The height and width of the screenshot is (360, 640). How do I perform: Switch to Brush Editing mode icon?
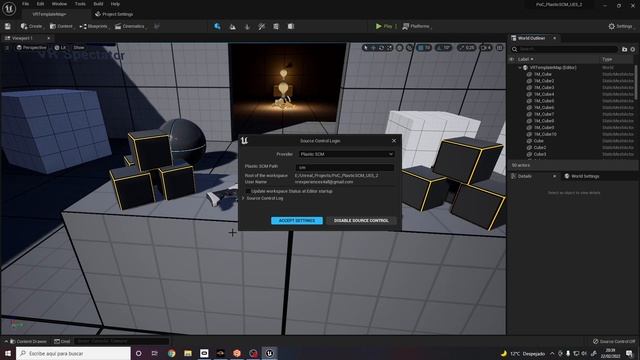tap(291, 27)
